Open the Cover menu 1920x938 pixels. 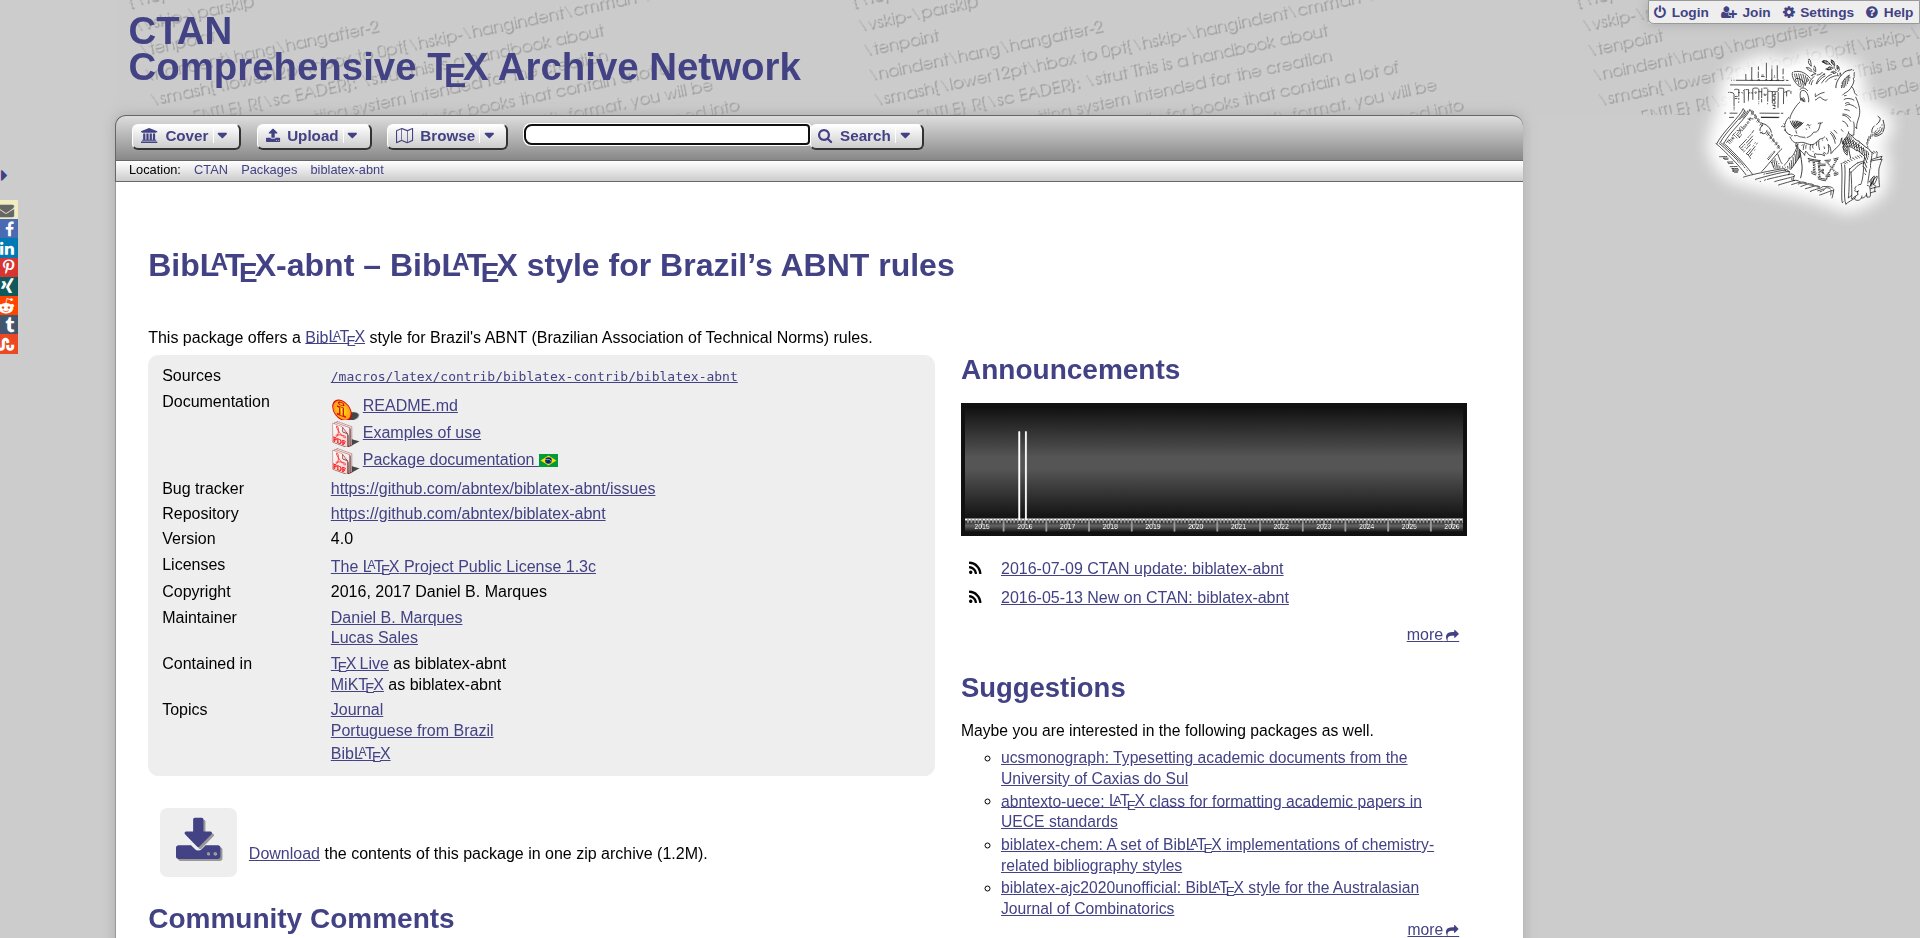(x=186, y=136)
